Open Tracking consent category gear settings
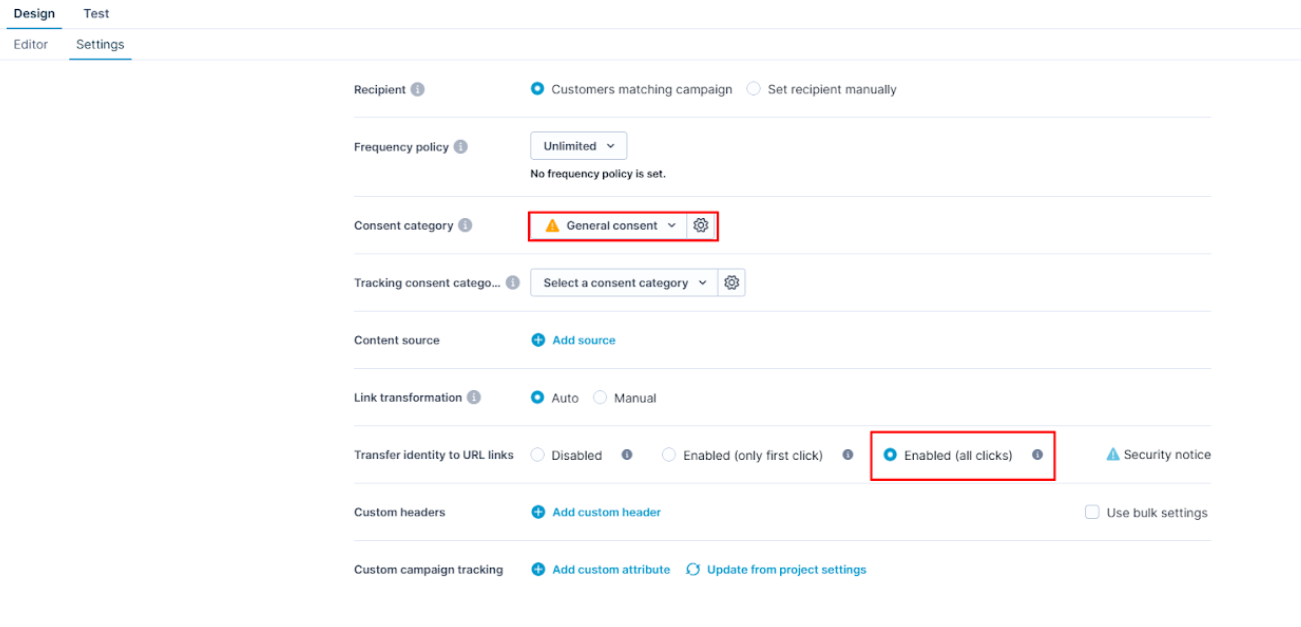1301x627 pixels. [732, 283]
